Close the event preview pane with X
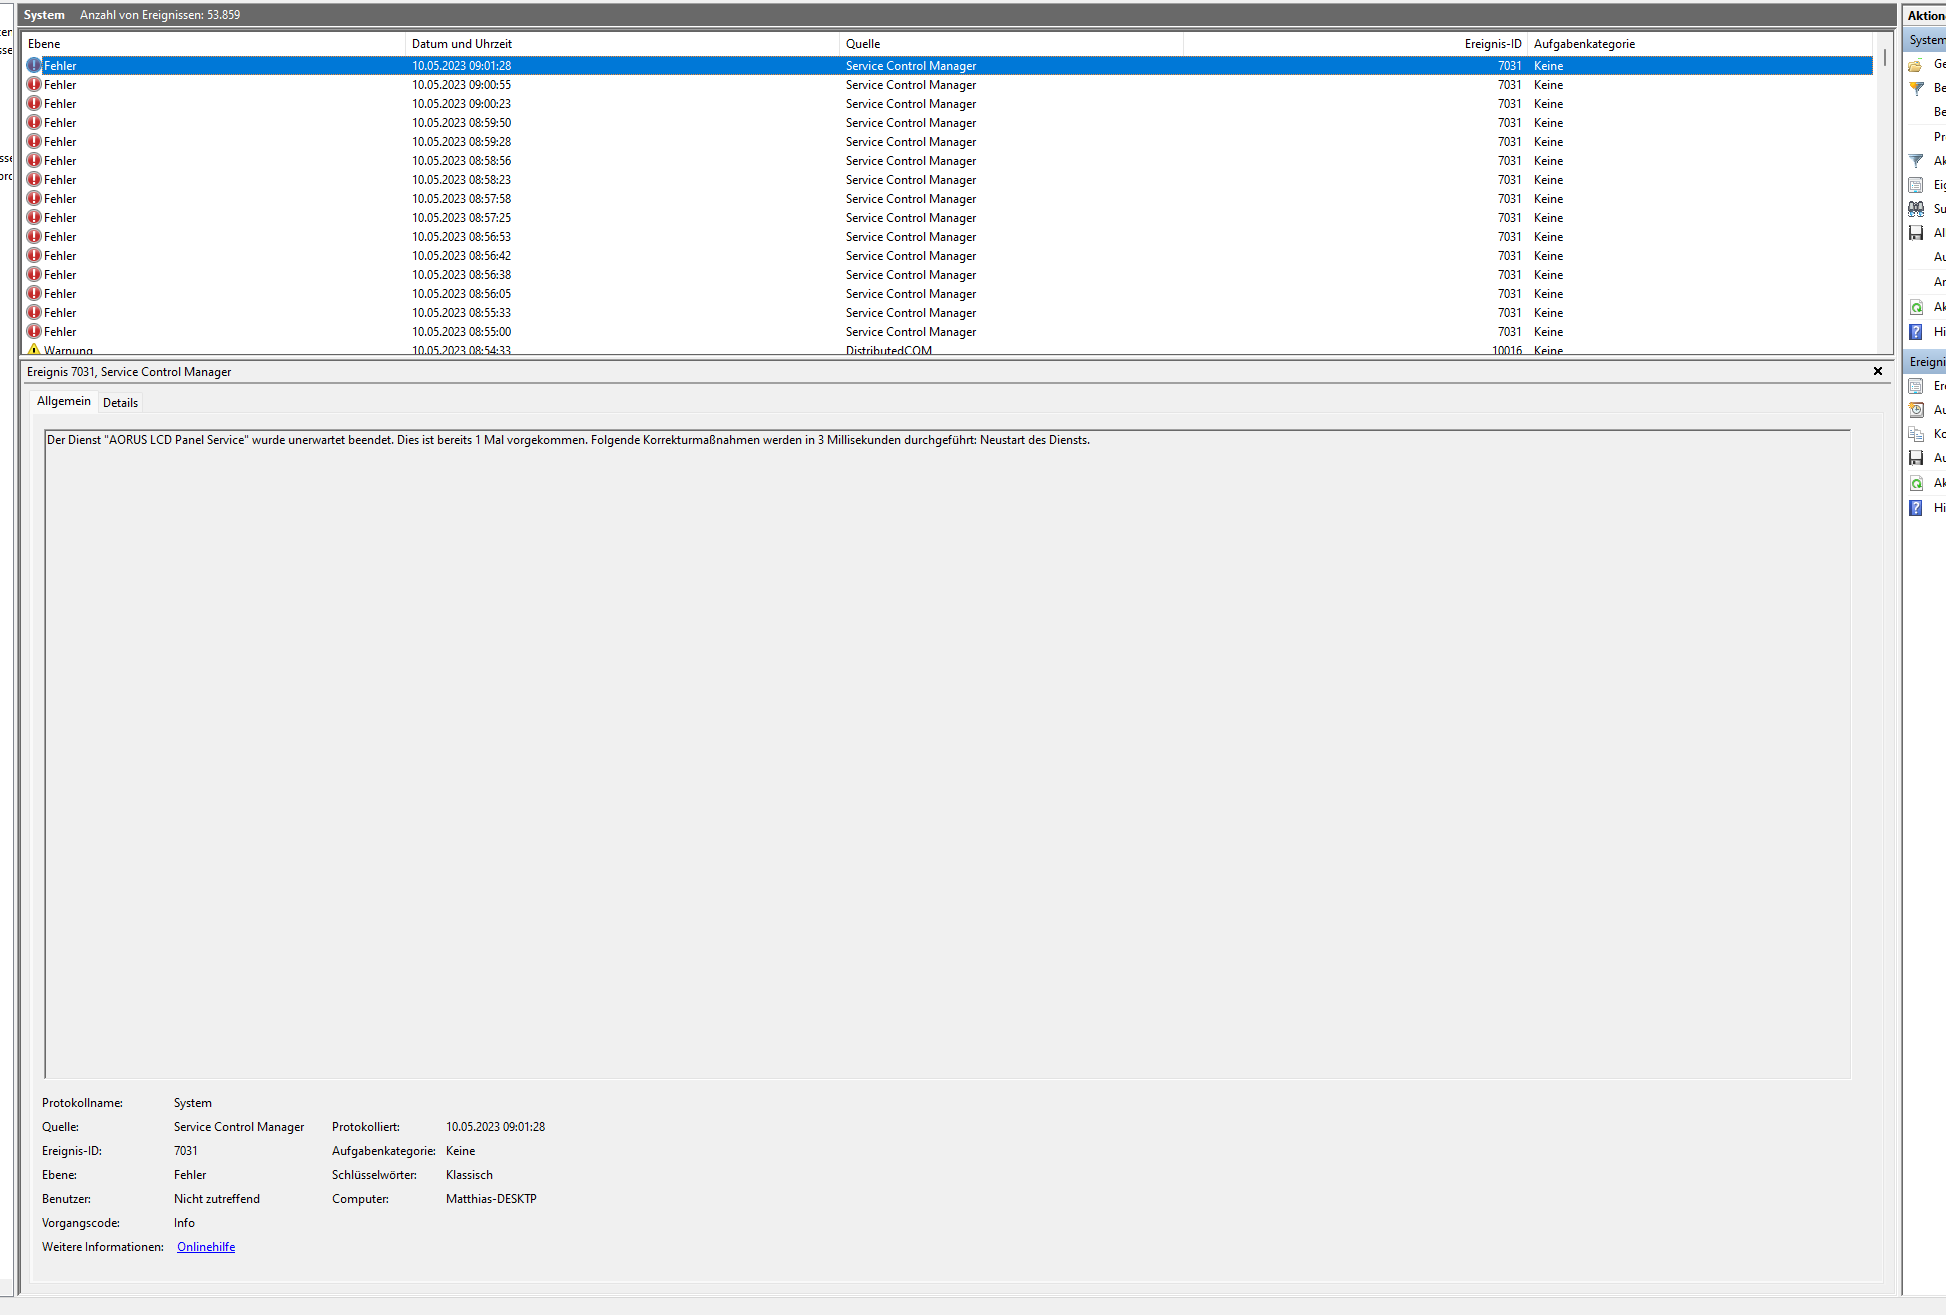The width and height of the screenshot is (1946, 1315). click(1877, 371)
